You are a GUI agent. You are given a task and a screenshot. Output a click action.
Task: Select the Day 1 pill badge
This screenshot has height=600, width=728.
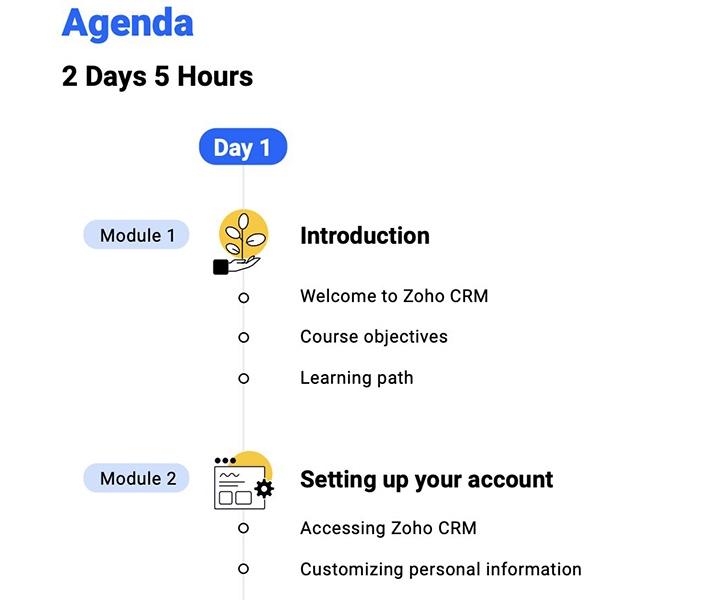click(x=243, y=147)
